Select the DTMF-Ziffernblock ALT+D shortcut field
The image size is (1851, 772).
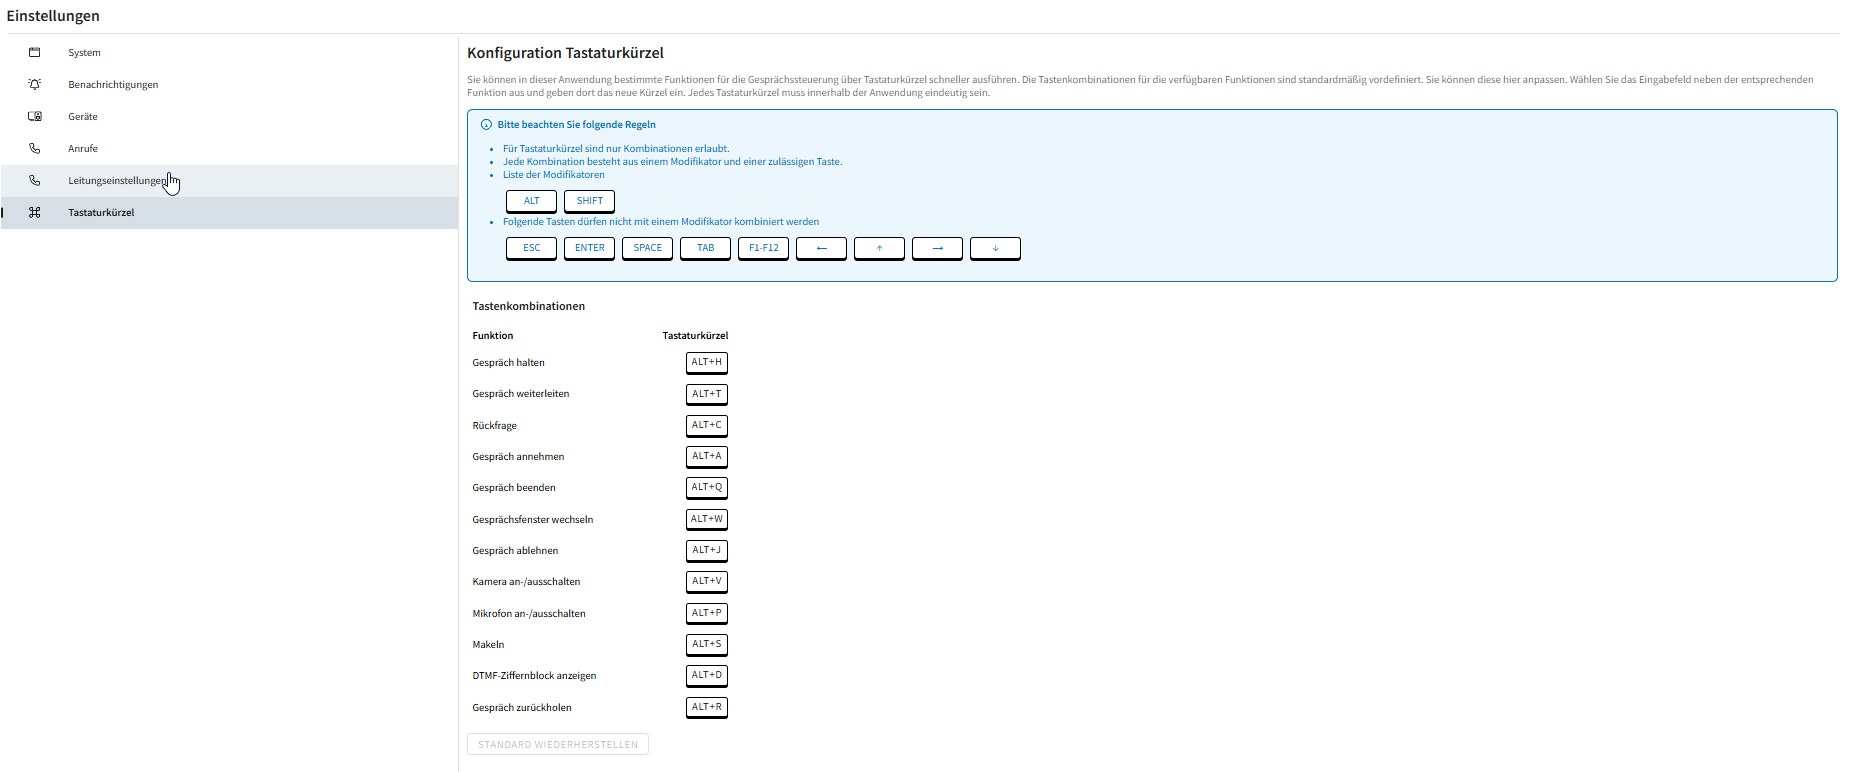(706, 675)
